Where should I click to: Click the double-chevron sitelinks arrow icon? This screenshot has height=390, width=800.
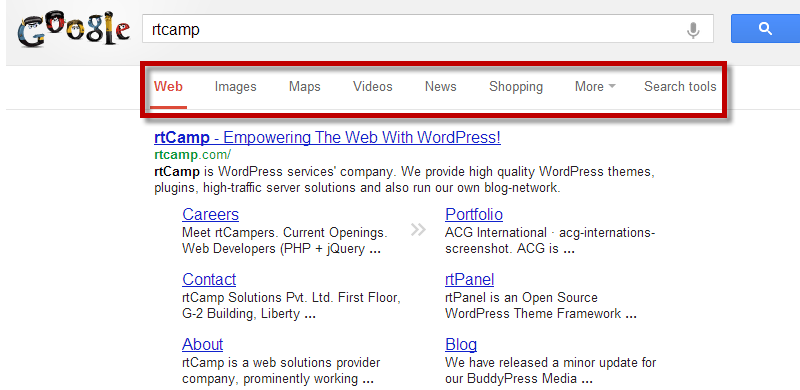click(418, 230)
